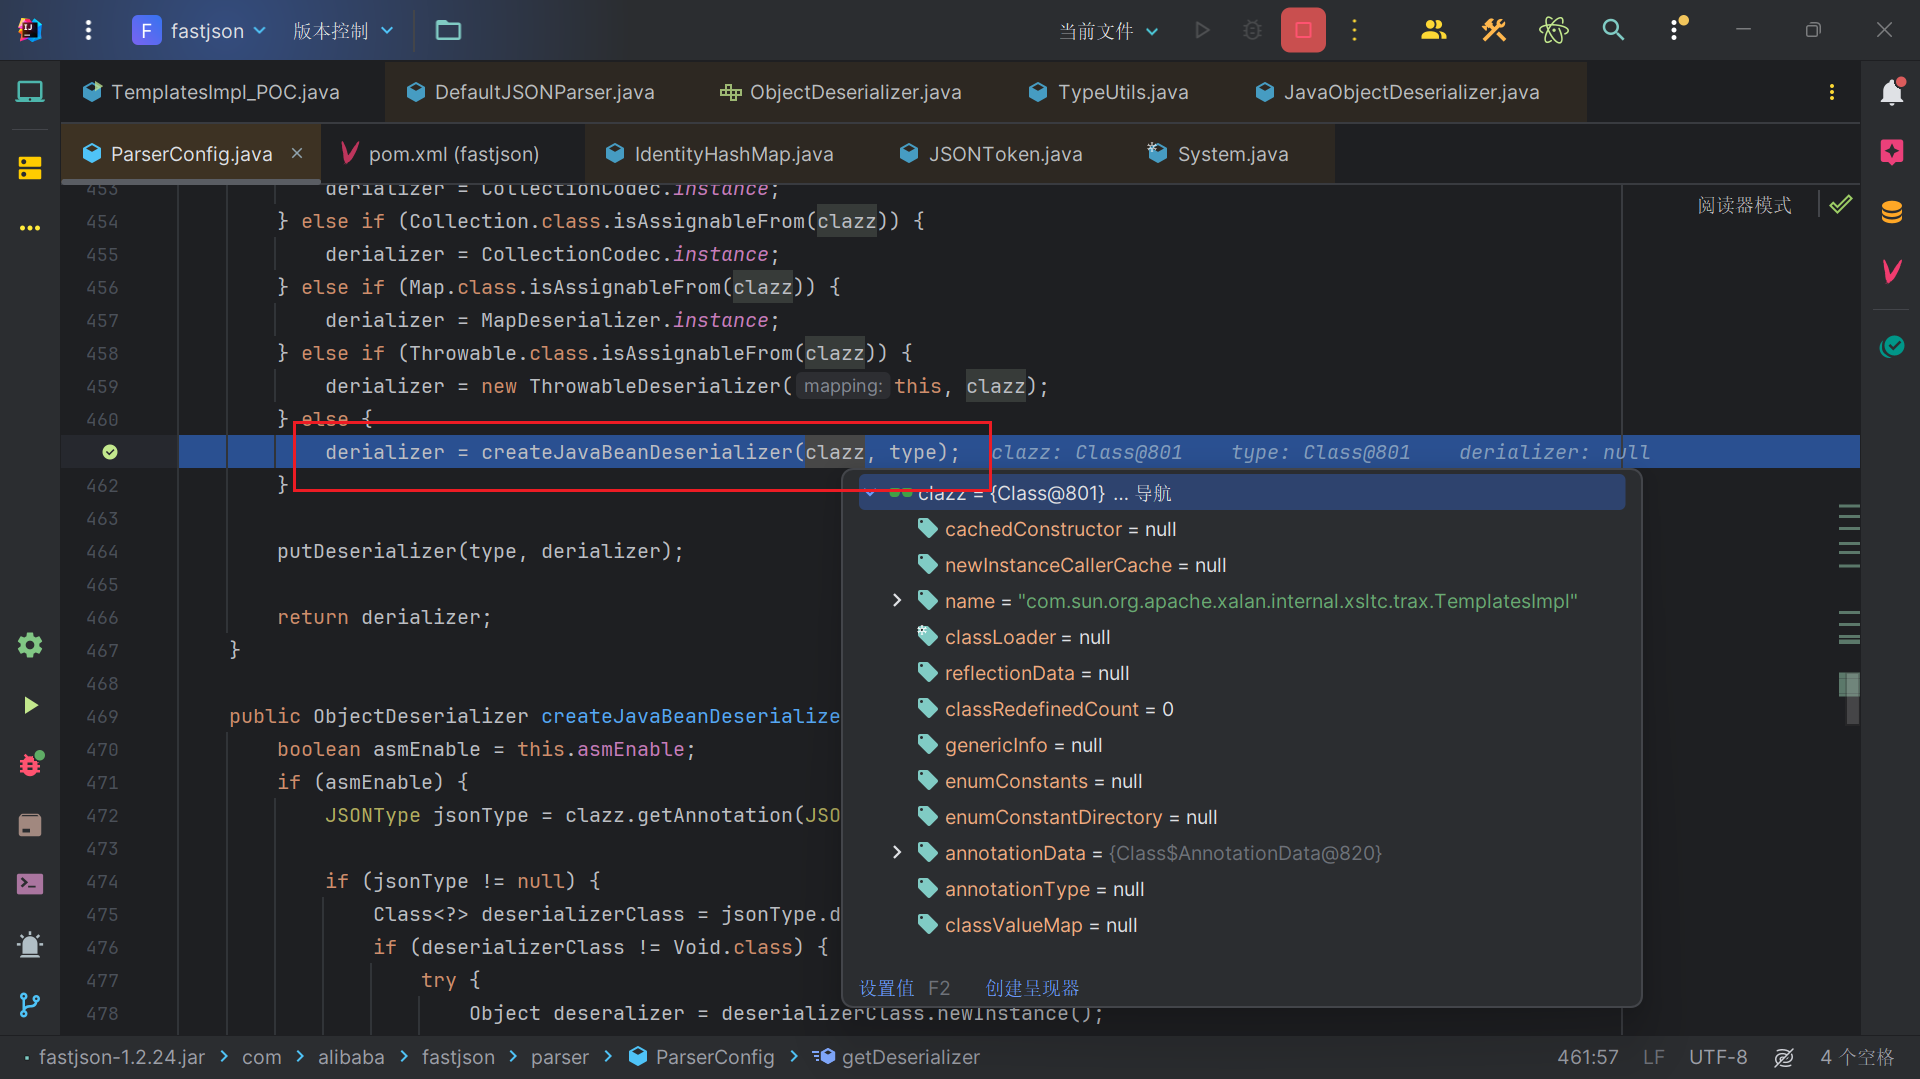
Task: Click the Debug bug icon in toolbar
Action: pyautogui.click(x=1252, y=30)
